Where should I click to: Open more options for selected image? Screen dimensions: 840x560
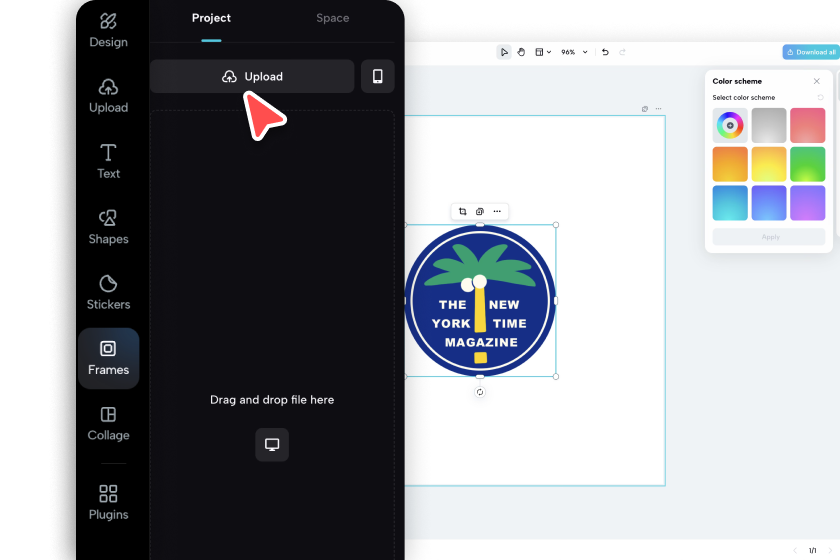click(497, 211)
